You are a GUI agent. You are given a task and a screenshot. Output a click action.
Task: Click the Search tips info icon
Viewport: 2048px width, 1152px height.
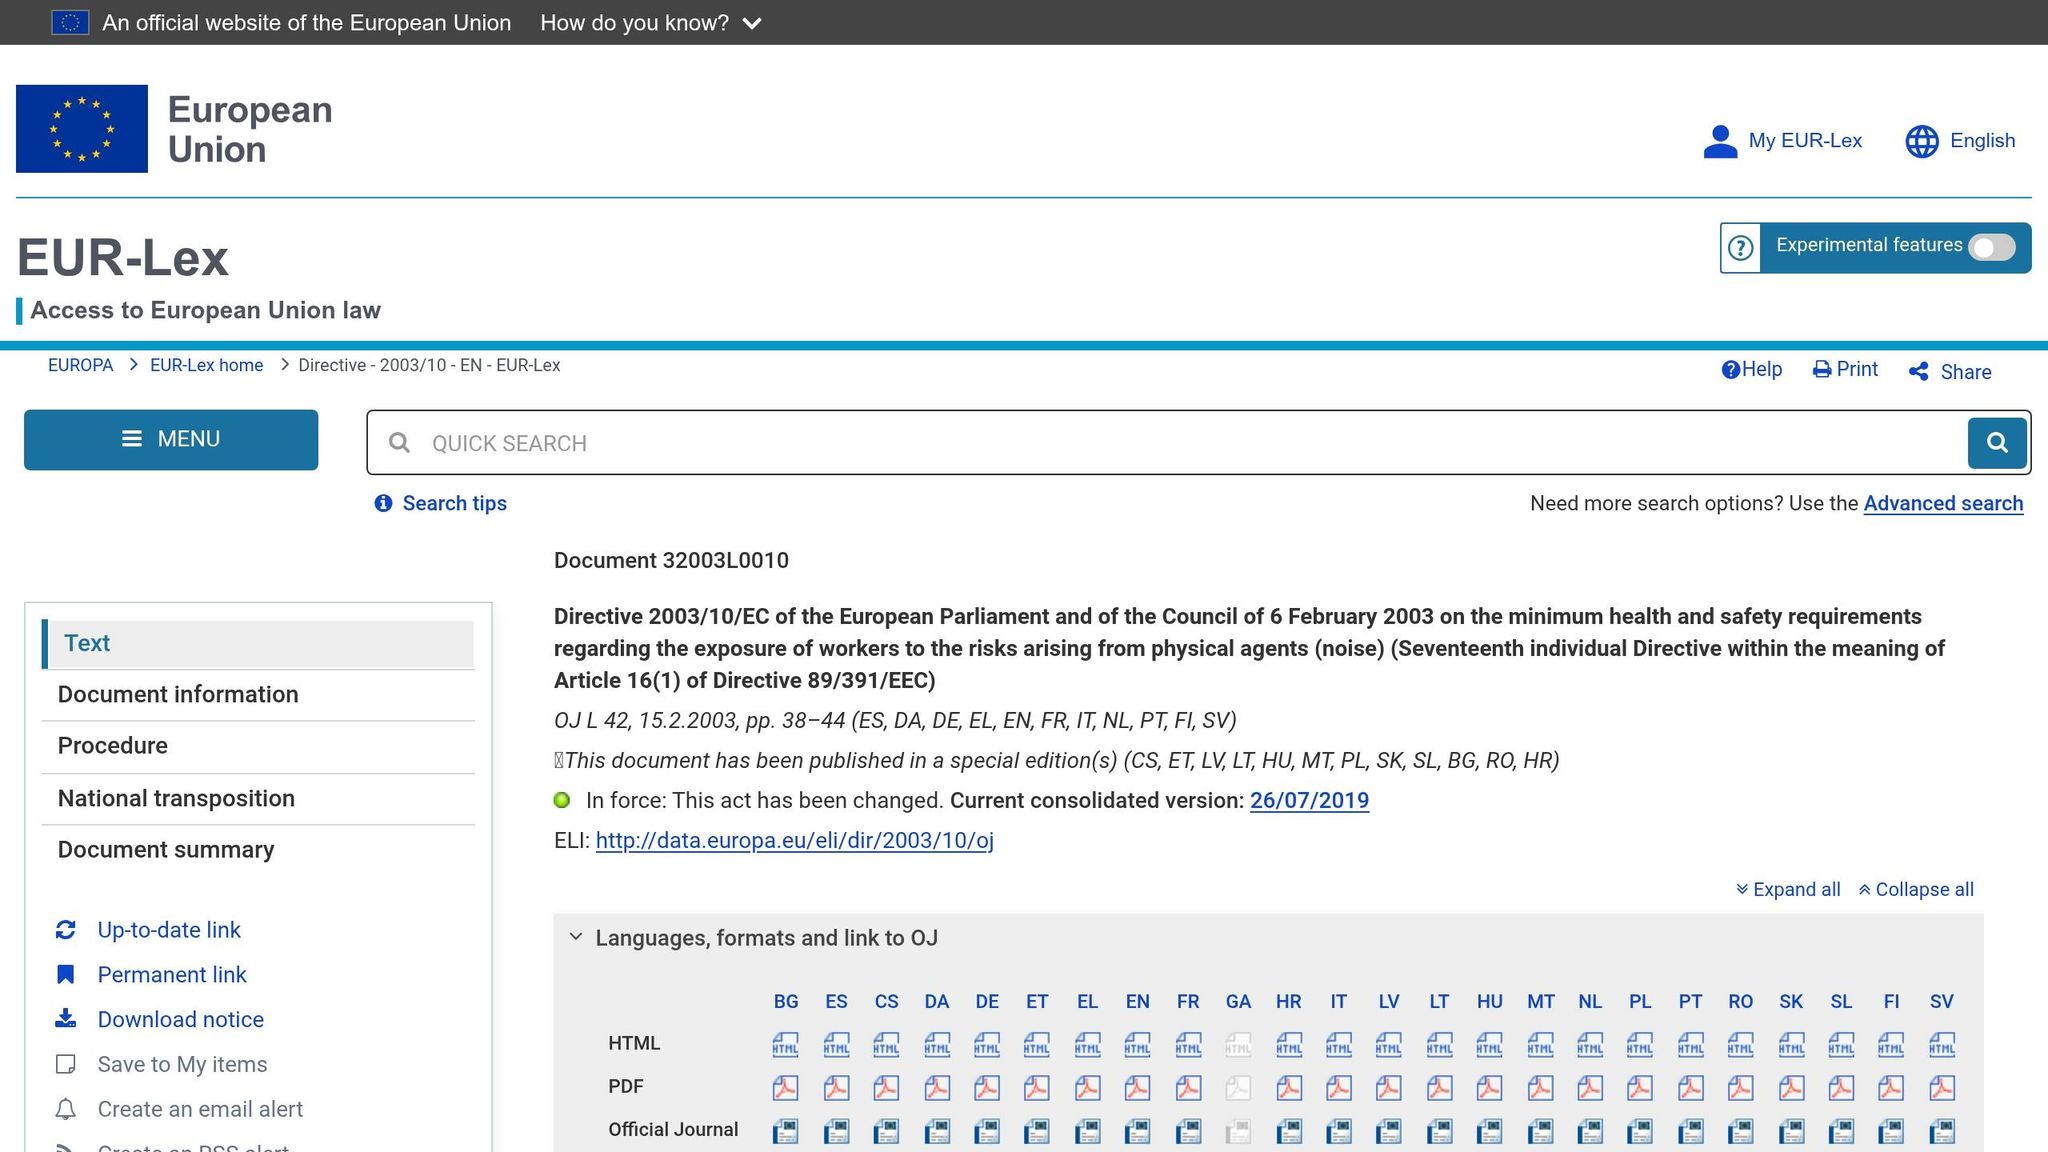(383, 503)
